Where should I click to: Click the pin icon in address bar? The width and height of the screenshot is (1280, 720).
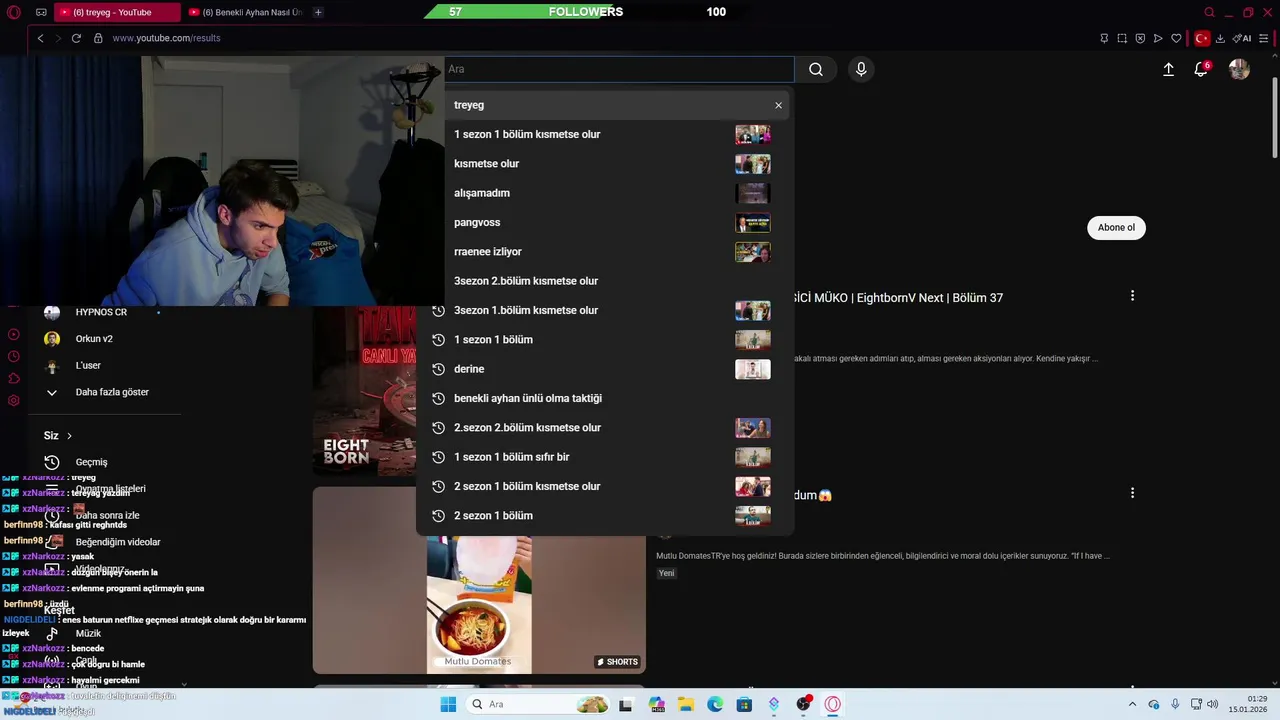tap(1104, 38)
